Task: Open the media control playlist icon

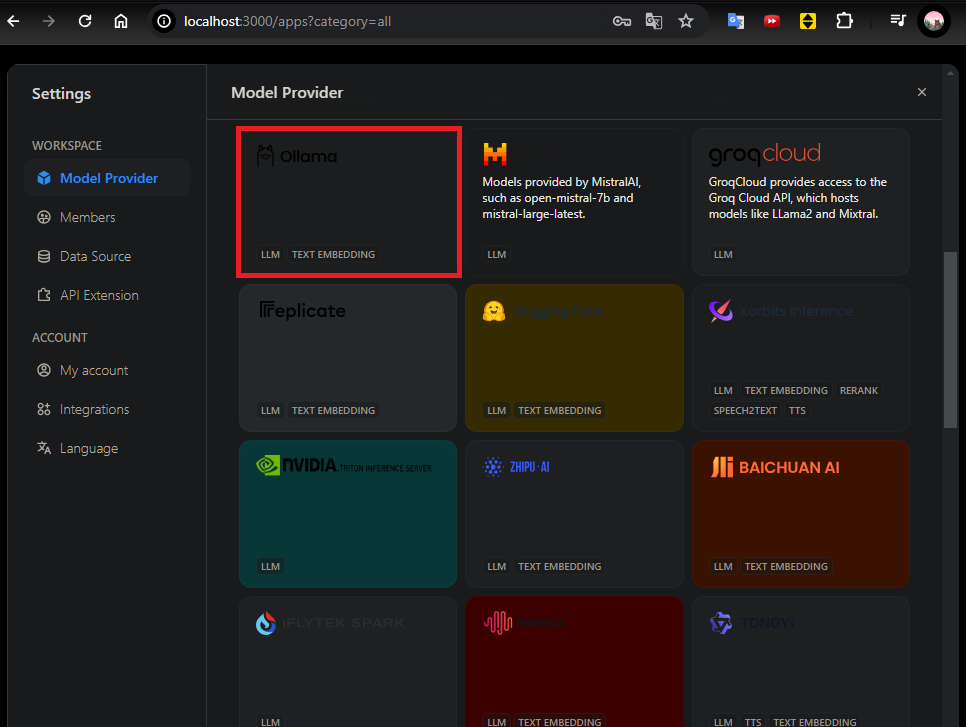Action: coord(898,21)
